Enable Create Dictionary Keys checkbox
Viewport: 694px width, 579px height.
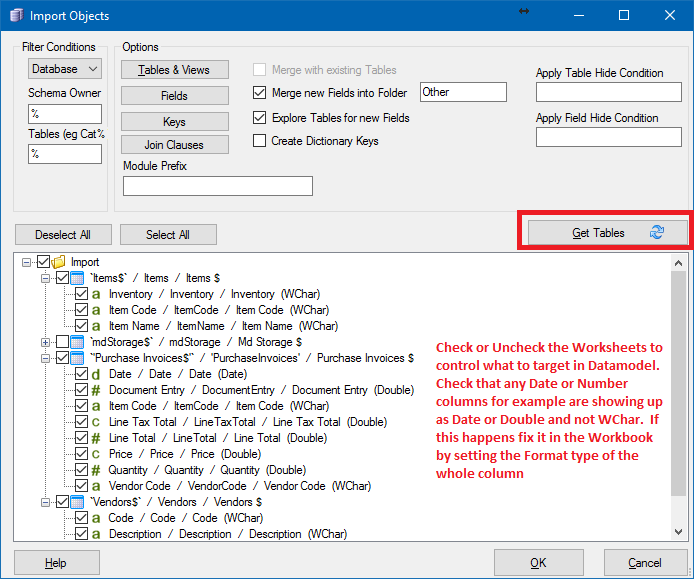pos(259,141)
